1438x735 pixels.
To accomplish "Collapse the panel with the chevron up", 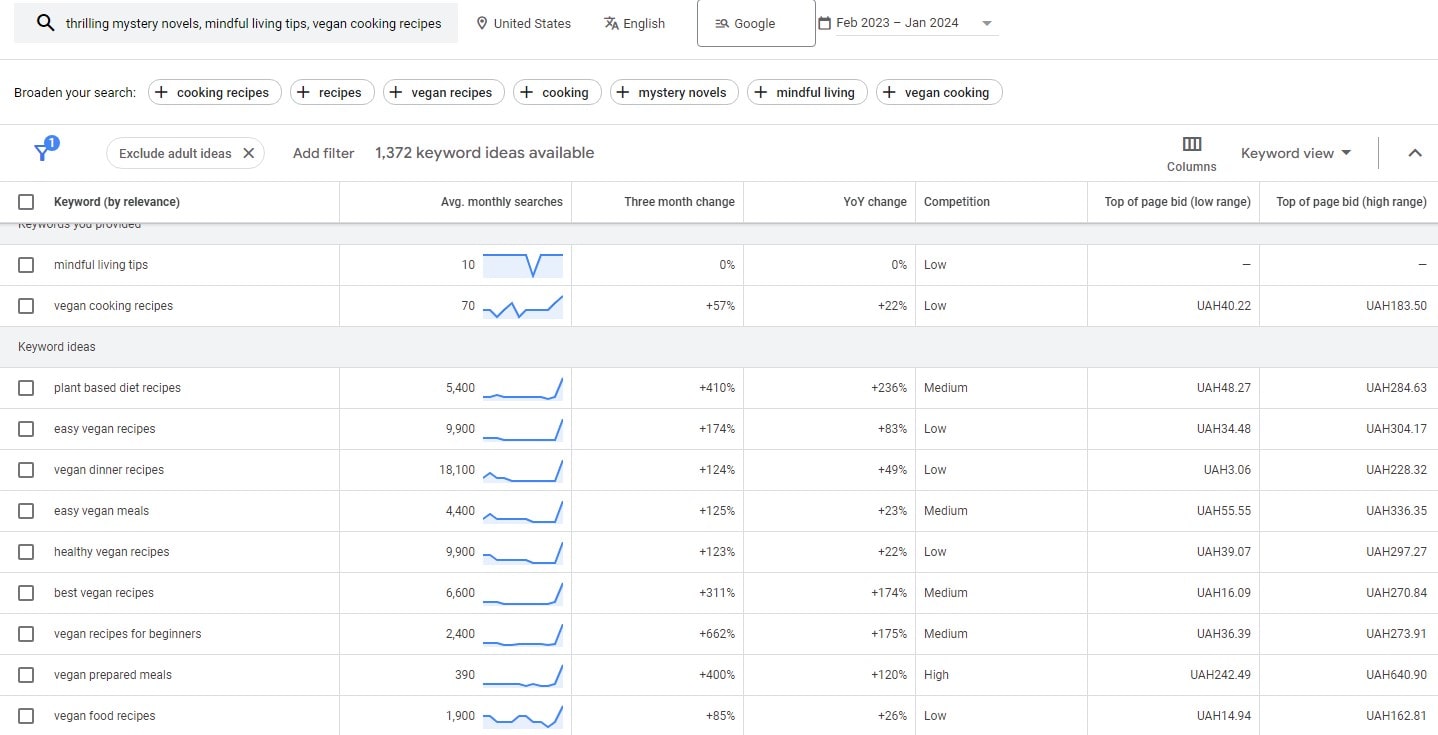I will 1415,153.
